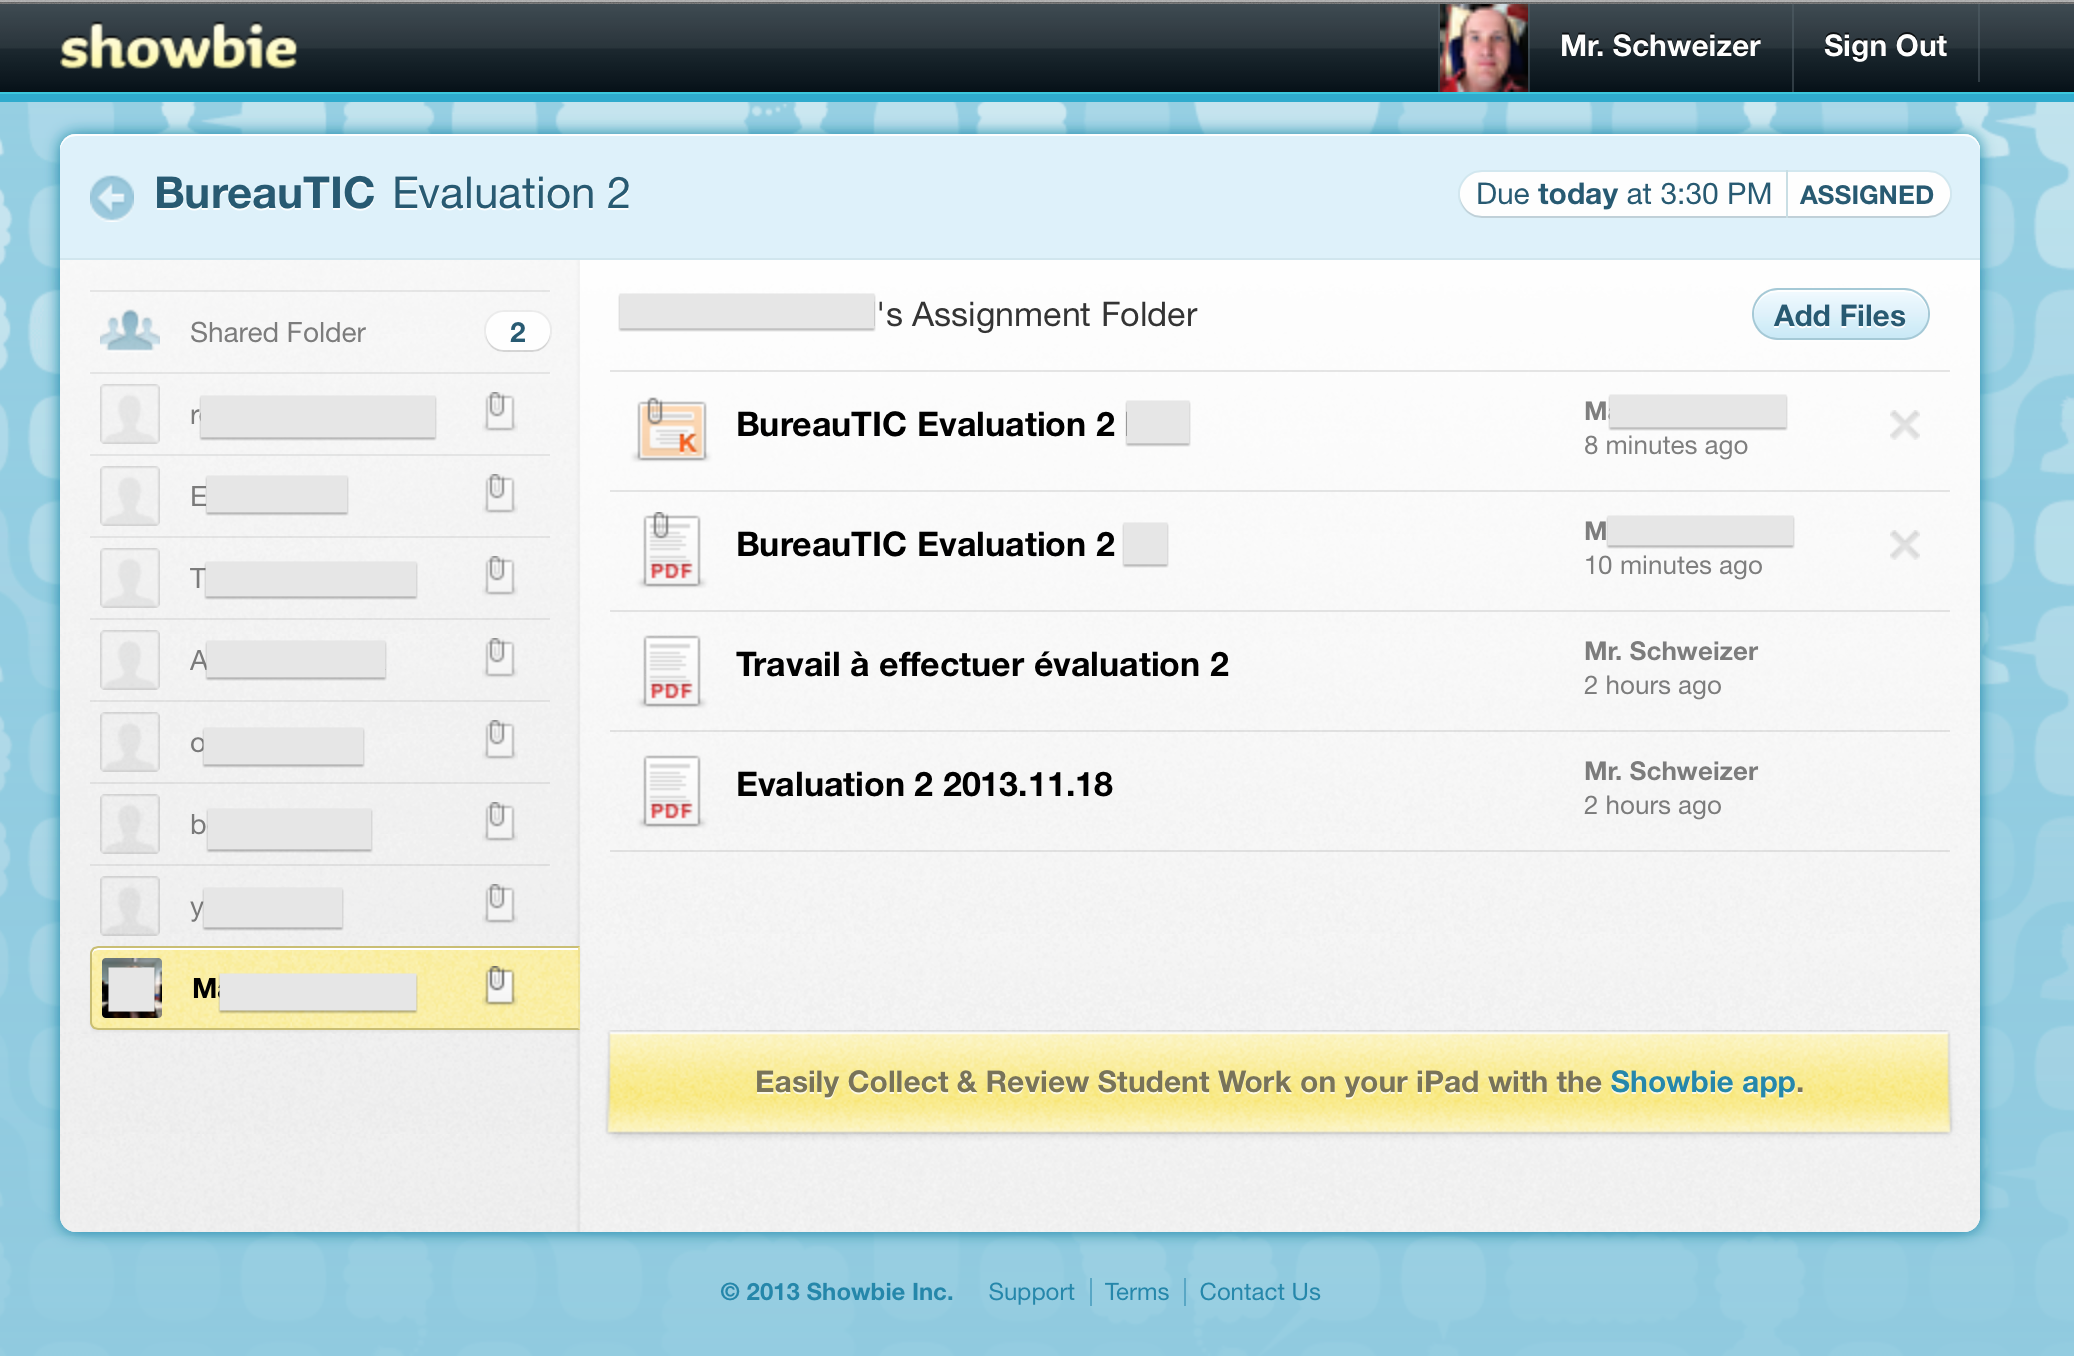Click the ASSIGNED status label

click(1866, 195)
